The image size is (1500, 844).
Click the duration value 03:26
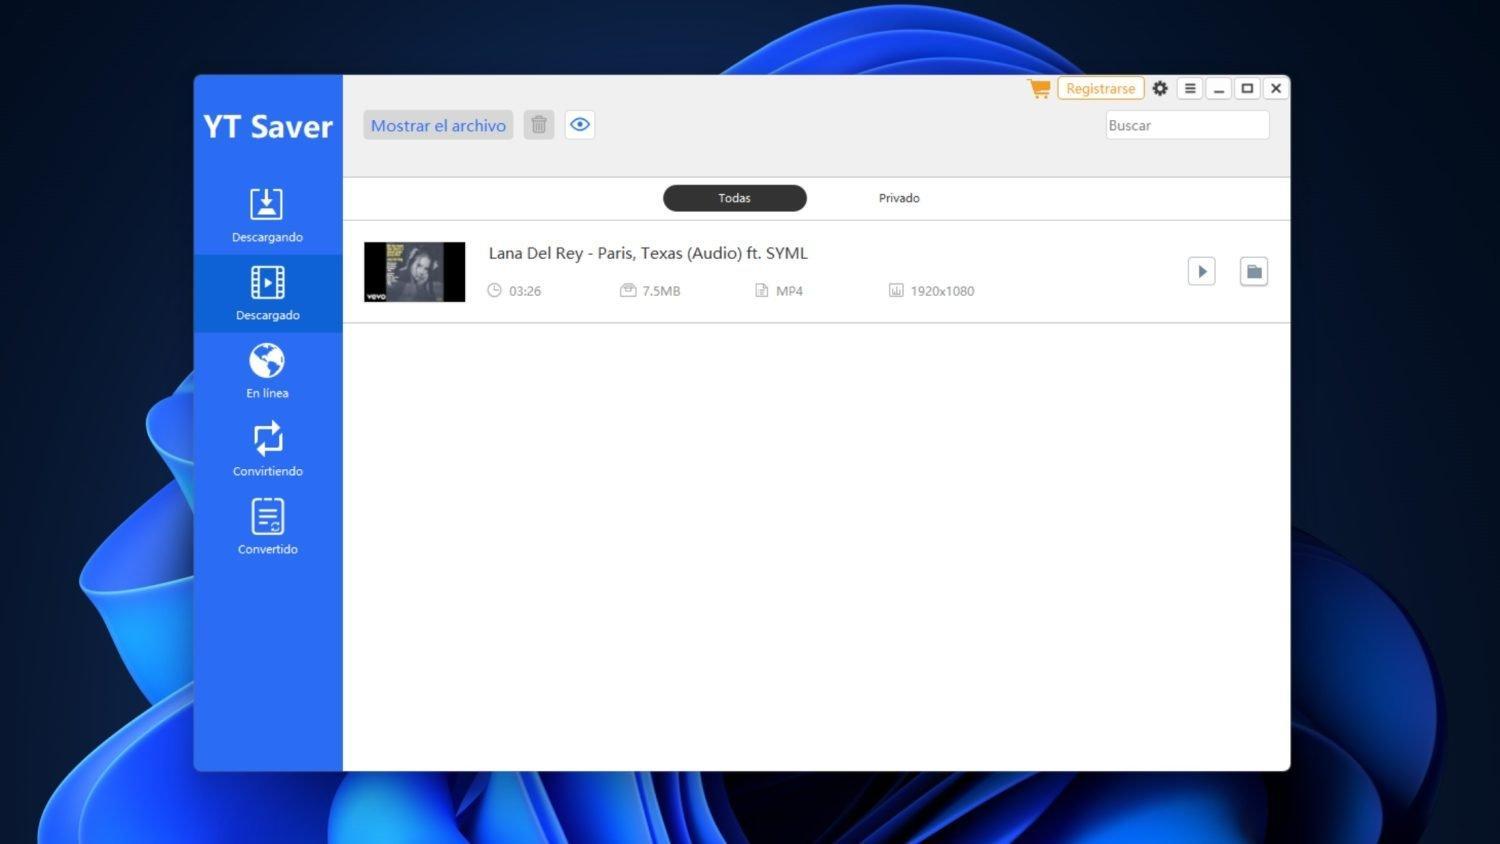point(525,291)
